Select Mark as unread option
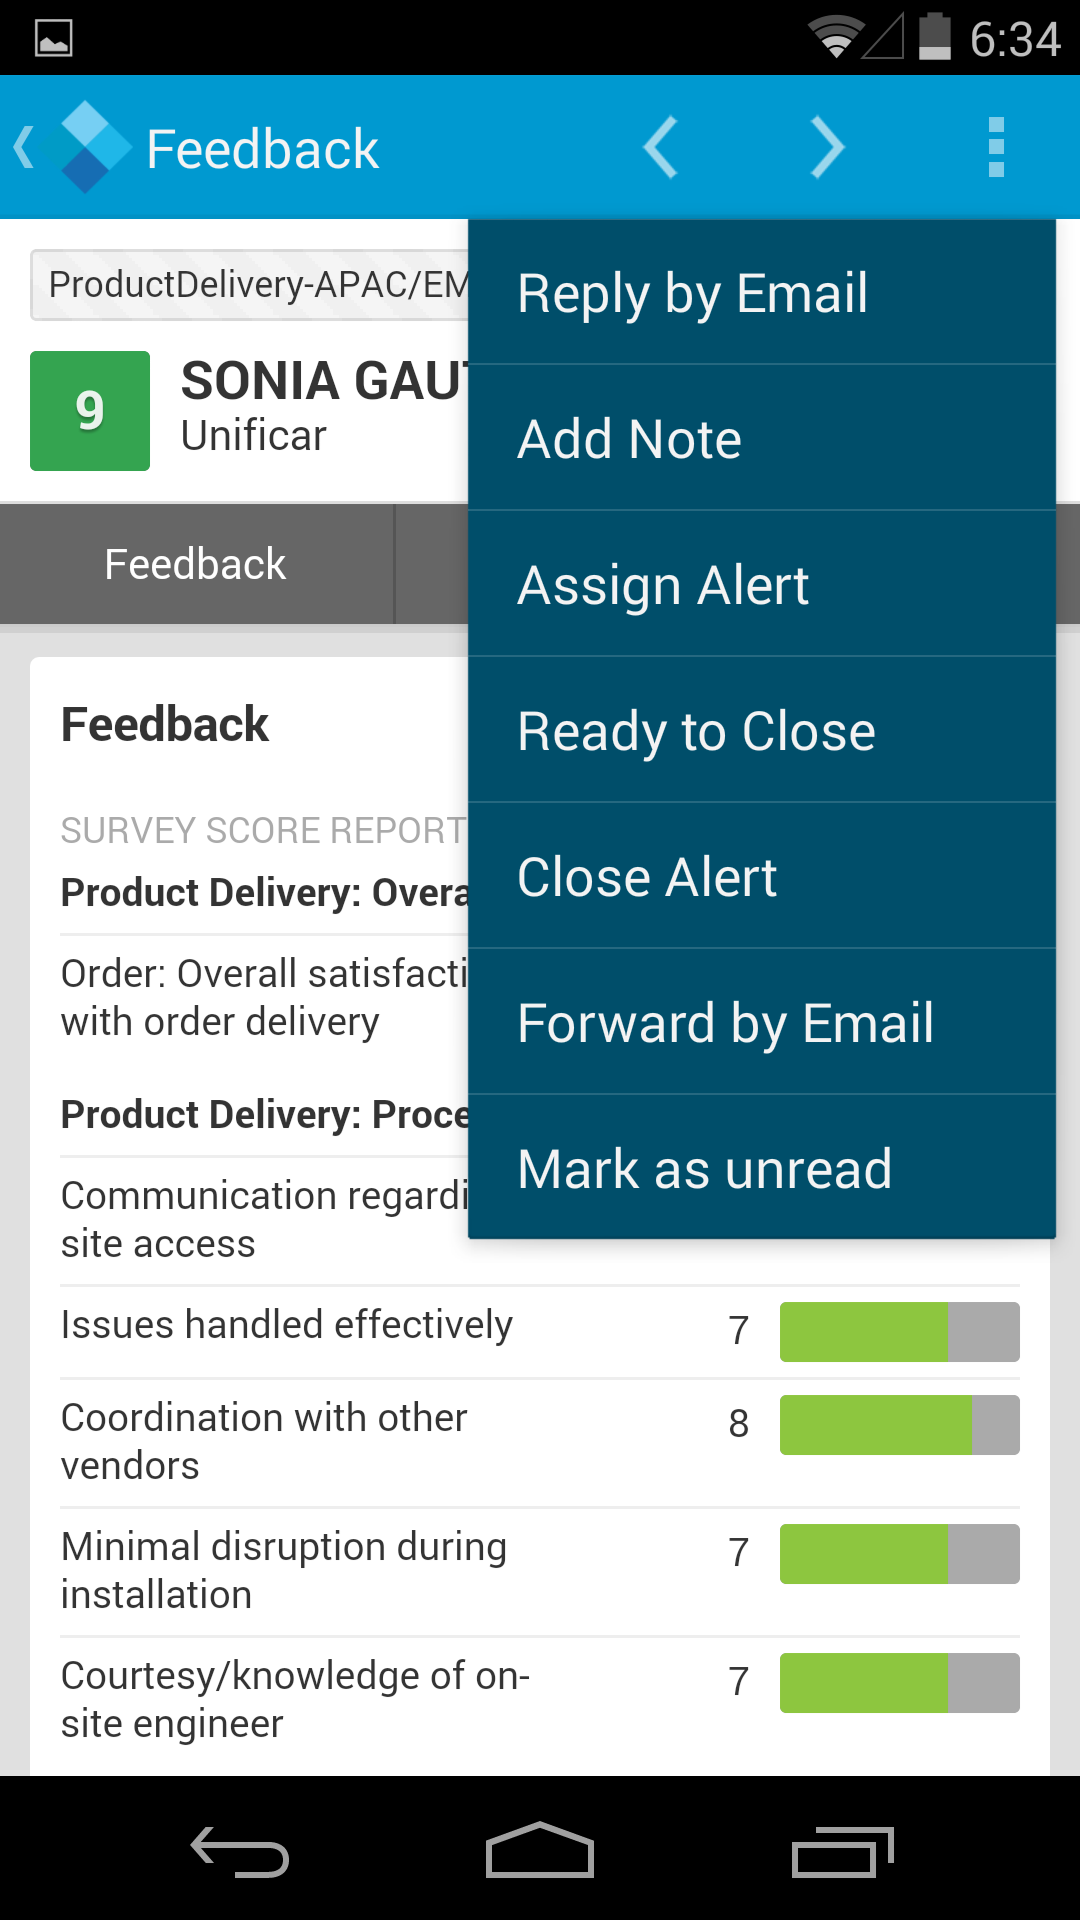Screen dimensions: 1080x1920 tap(761, 1169)
